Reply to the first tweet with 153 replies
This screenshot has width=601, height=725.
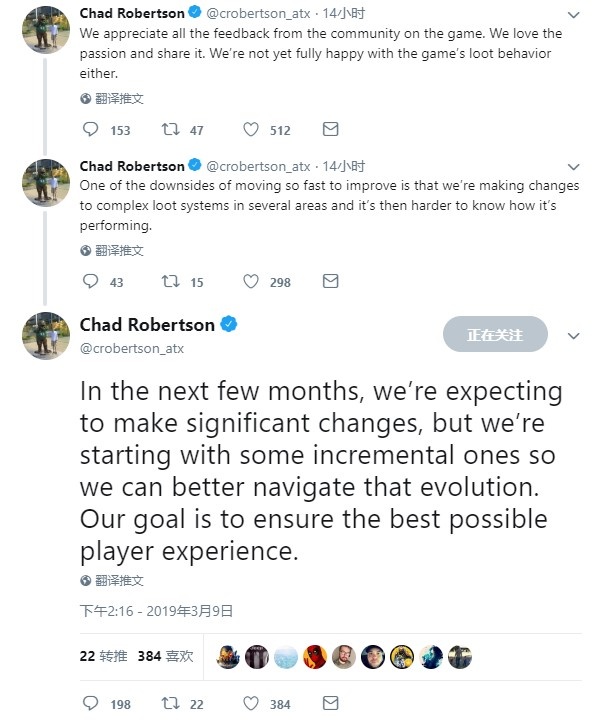click(x=91, y=130)
